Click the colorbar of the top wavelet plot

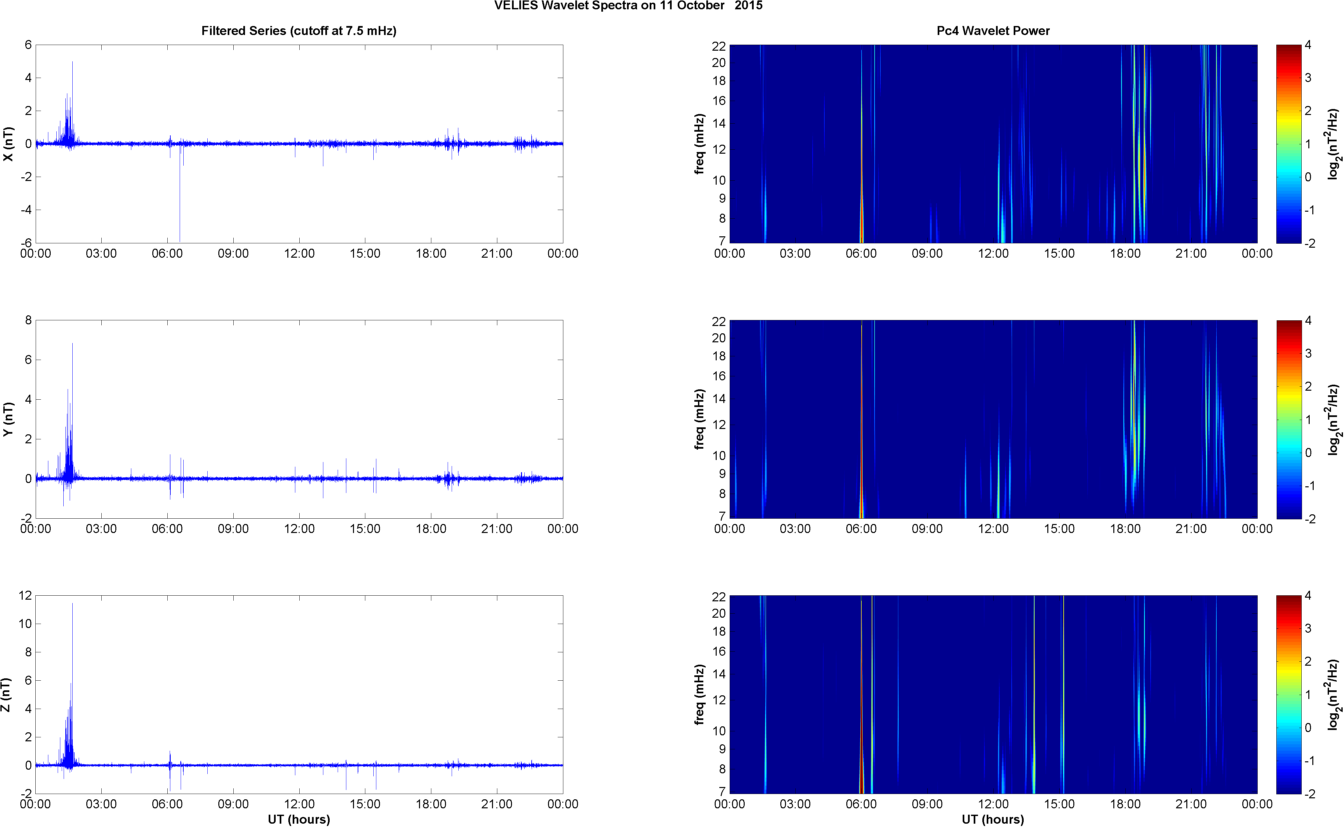[1290, 143]
